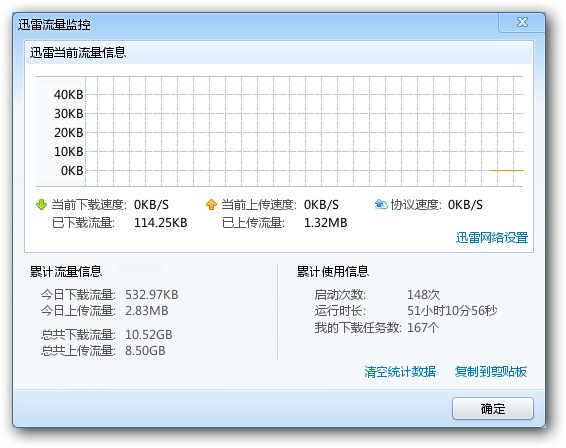This screenshot has width=566, height=448.
Task: Open 迅雷网络设置 link
Action: pyautogui.click(x=492, y=238)
